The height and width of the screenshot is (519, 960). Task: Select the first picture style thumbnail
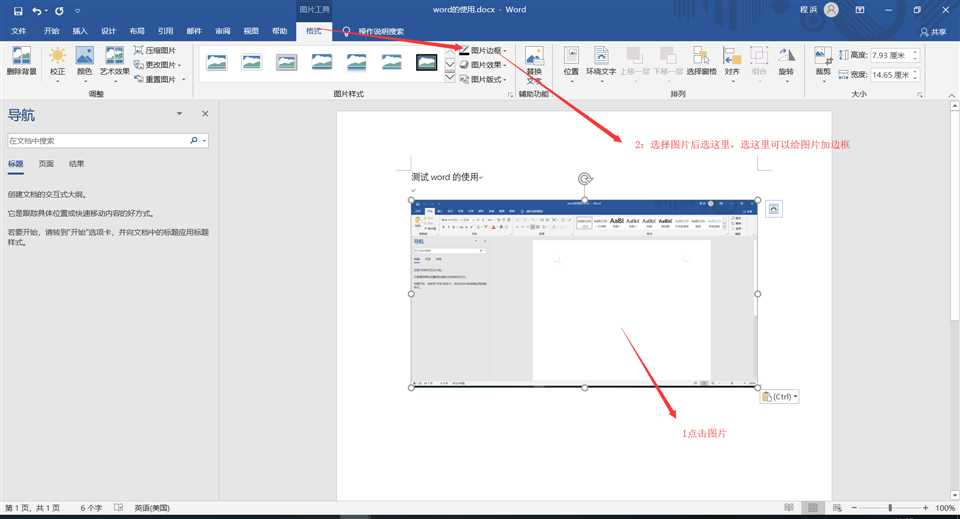pyautogui.click(x=217, y=62)
